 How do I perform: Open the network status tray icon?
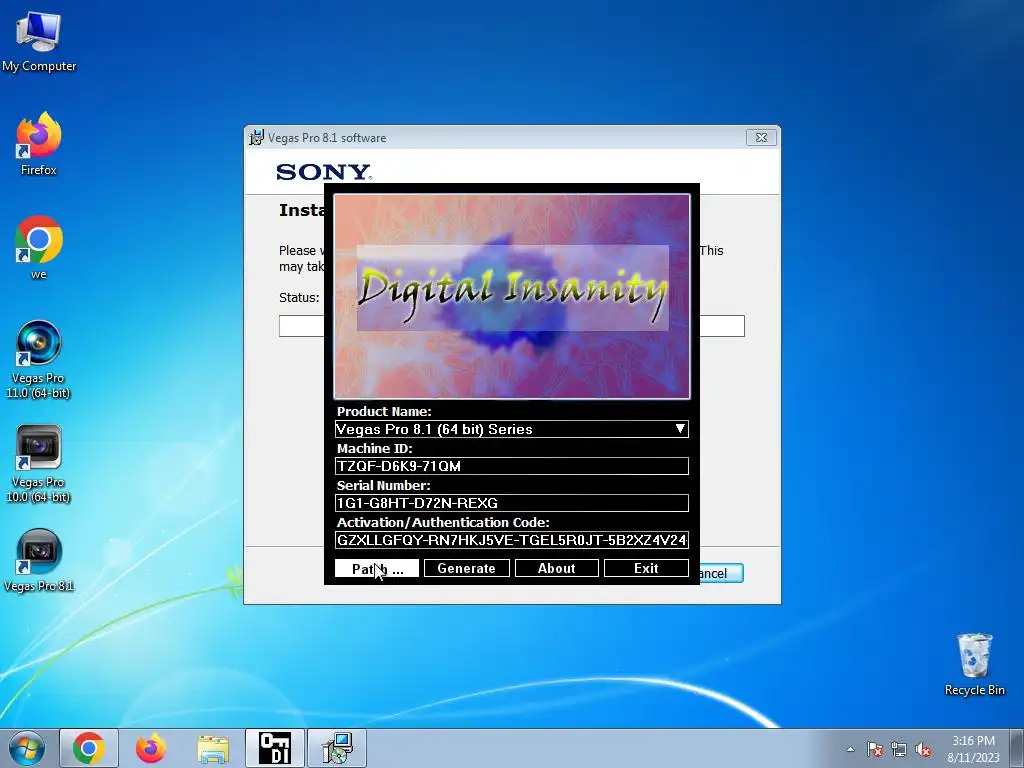point(899,750)
